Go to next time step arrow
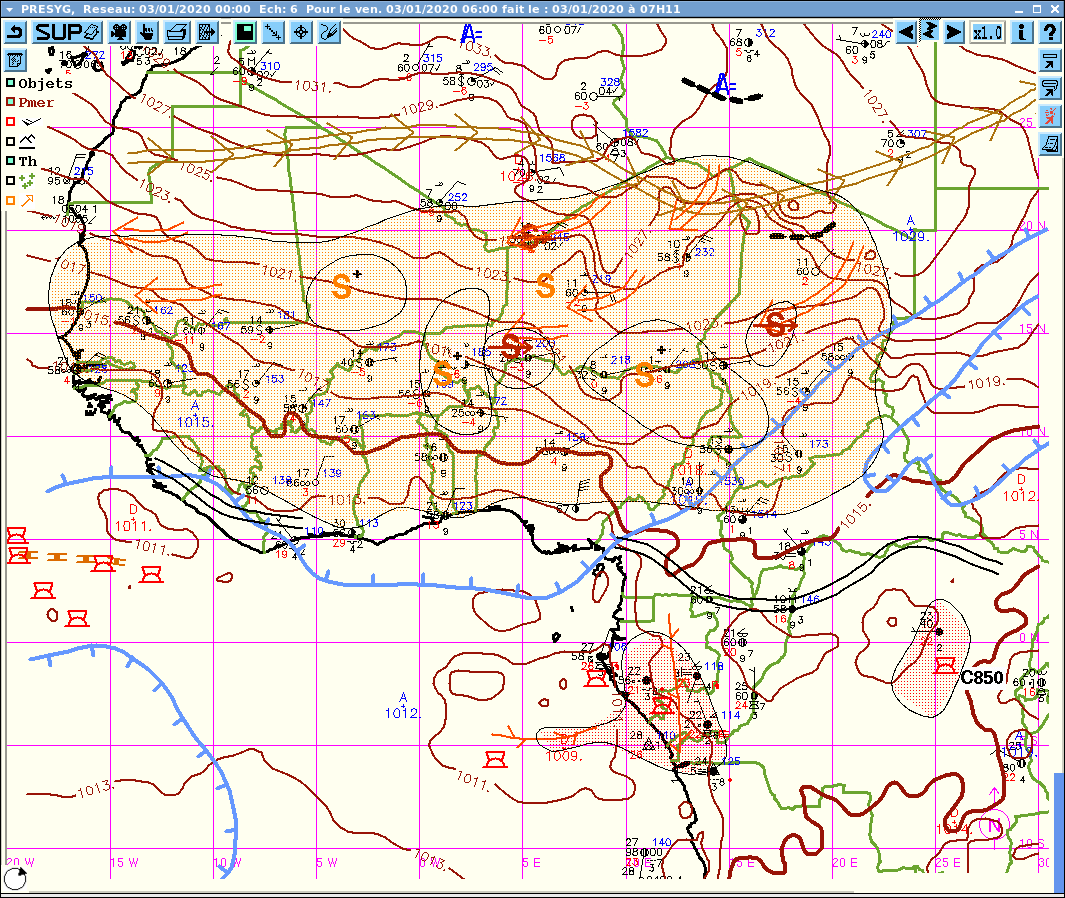The width and height of the screenshot is (1065, 898). (x=954, y=32)
